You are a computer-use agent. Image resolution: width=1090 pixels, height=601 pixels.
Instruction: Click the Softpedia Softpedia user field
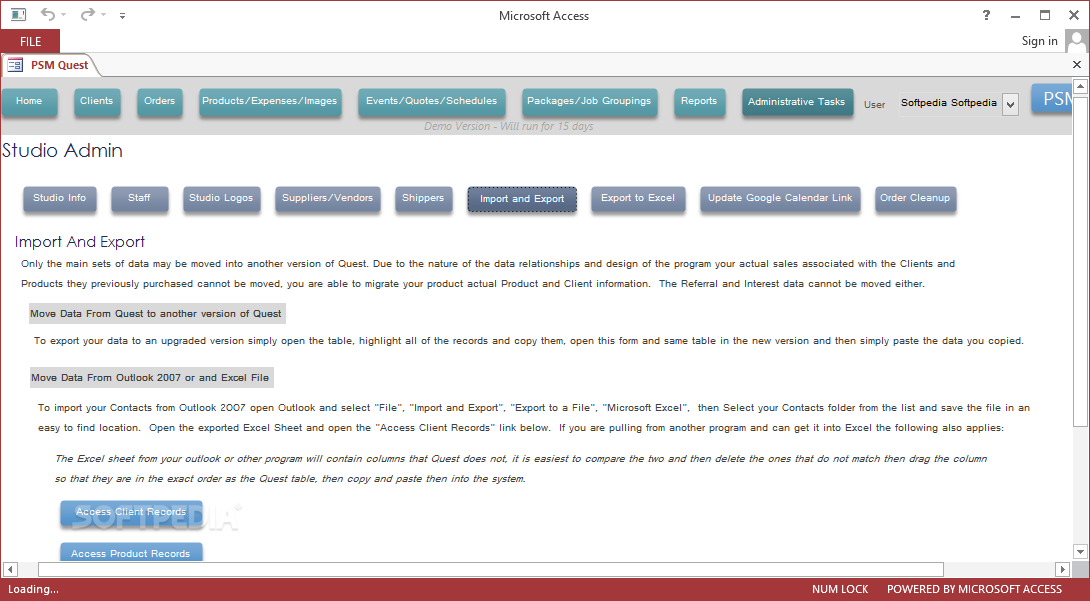950,103
